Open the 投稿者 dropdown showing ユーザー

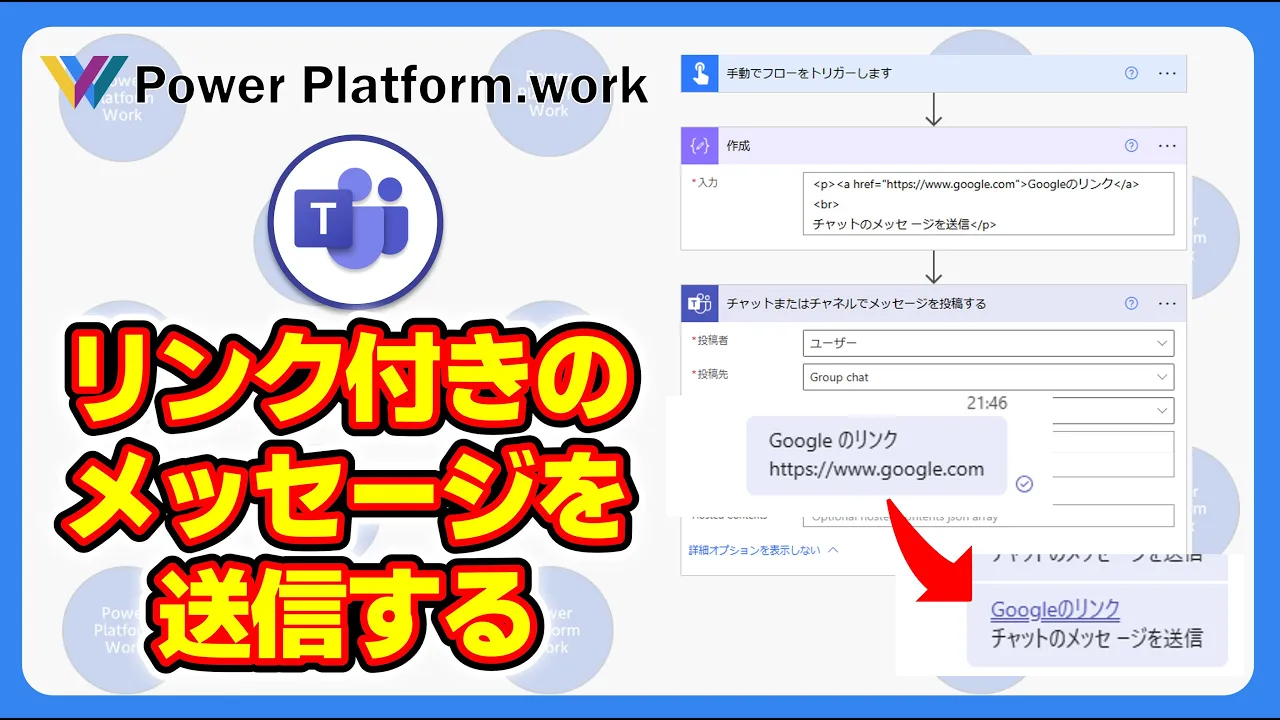pos(988,343)
